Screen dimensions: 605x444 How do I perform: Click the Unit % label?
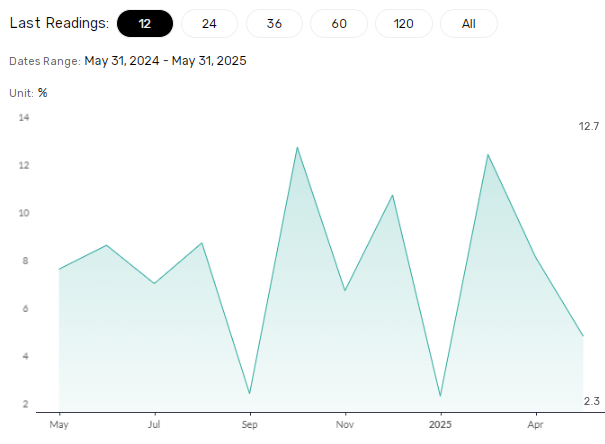pos(28,93)
